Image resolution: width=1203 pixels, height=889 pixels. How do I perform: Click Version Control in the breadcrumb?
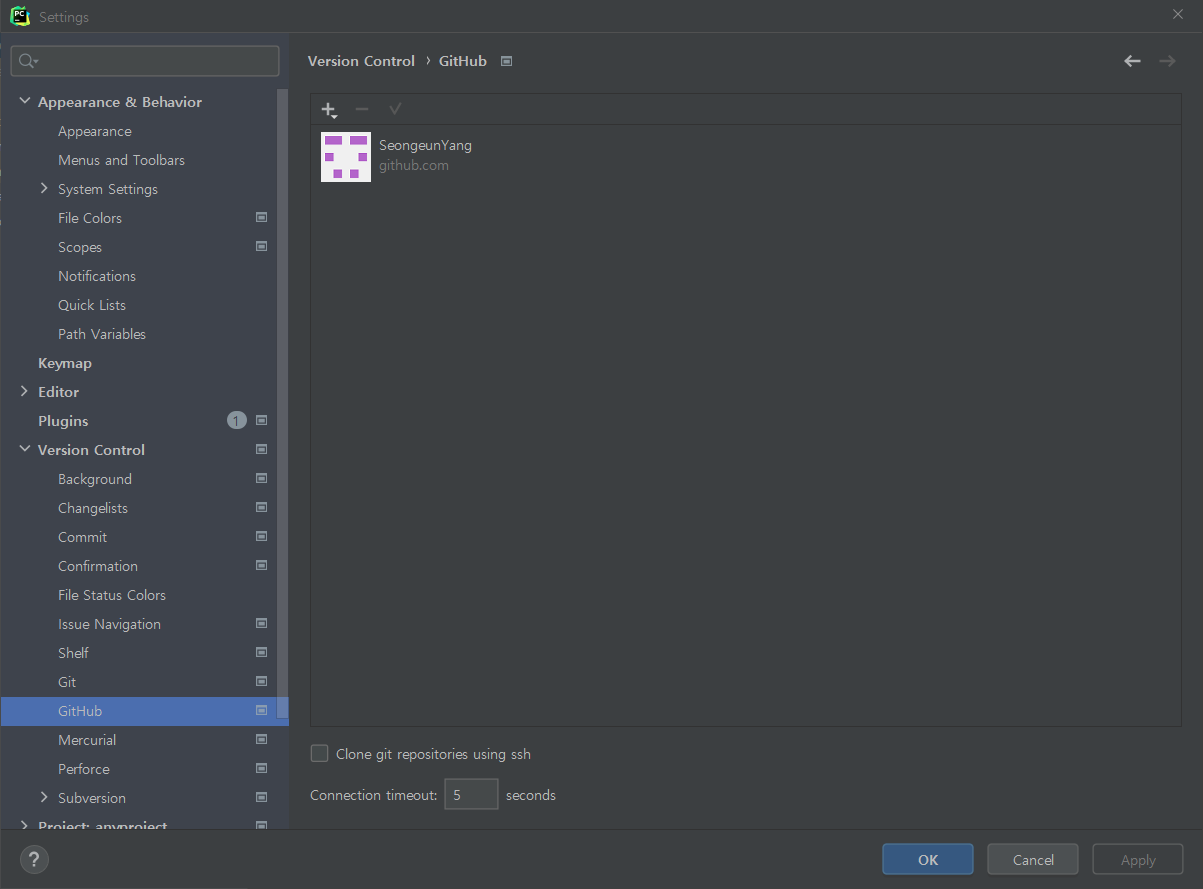[361, 61]
